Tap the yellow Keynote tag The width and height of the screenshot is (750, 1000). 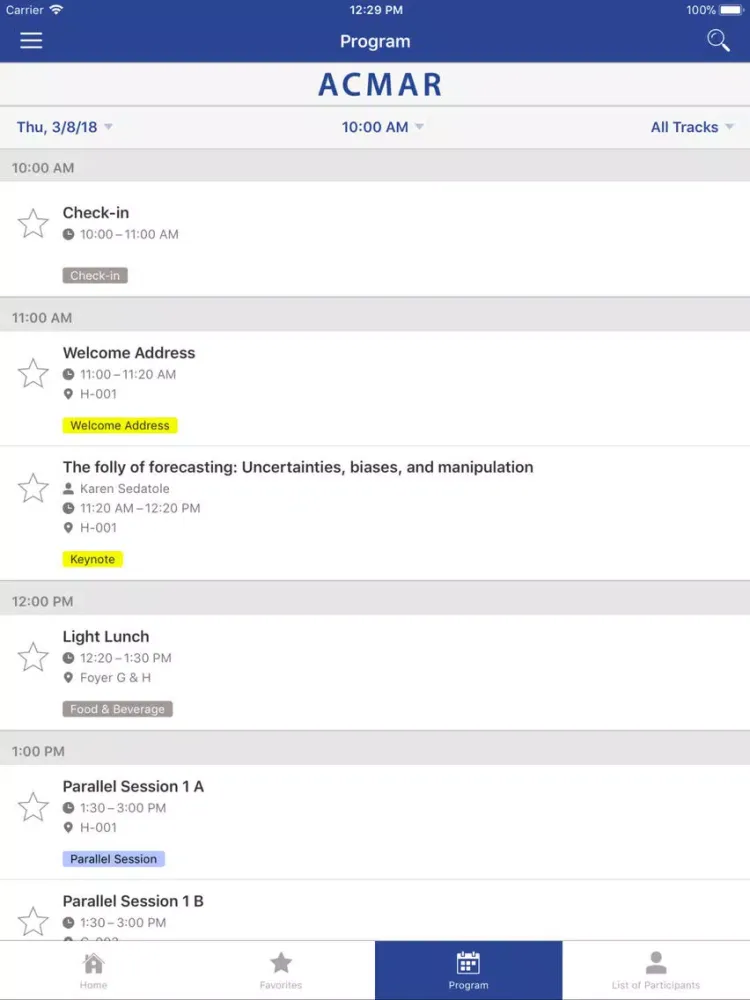coord(92,559)
